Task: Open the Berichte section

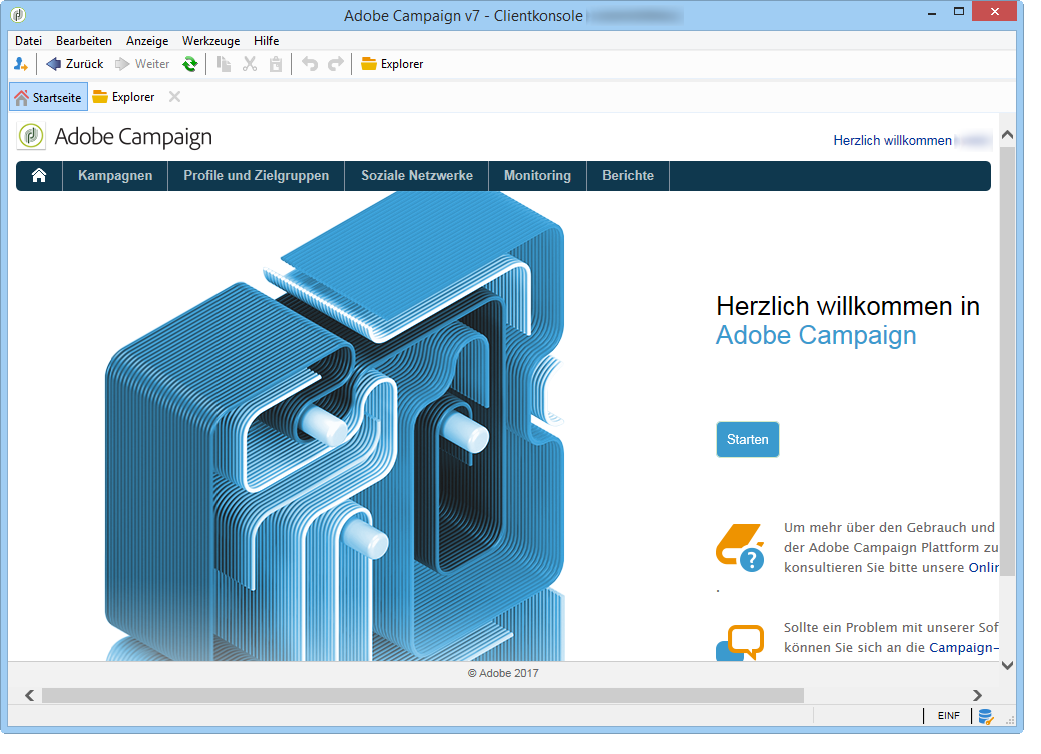Action: tap(628, 176)
